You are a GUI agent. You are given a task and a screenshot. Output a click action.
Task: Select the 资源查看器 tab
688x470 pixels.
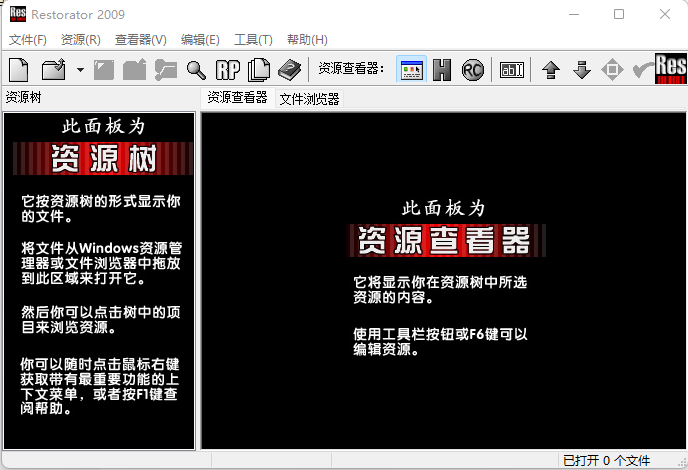[x=237, y=97]
